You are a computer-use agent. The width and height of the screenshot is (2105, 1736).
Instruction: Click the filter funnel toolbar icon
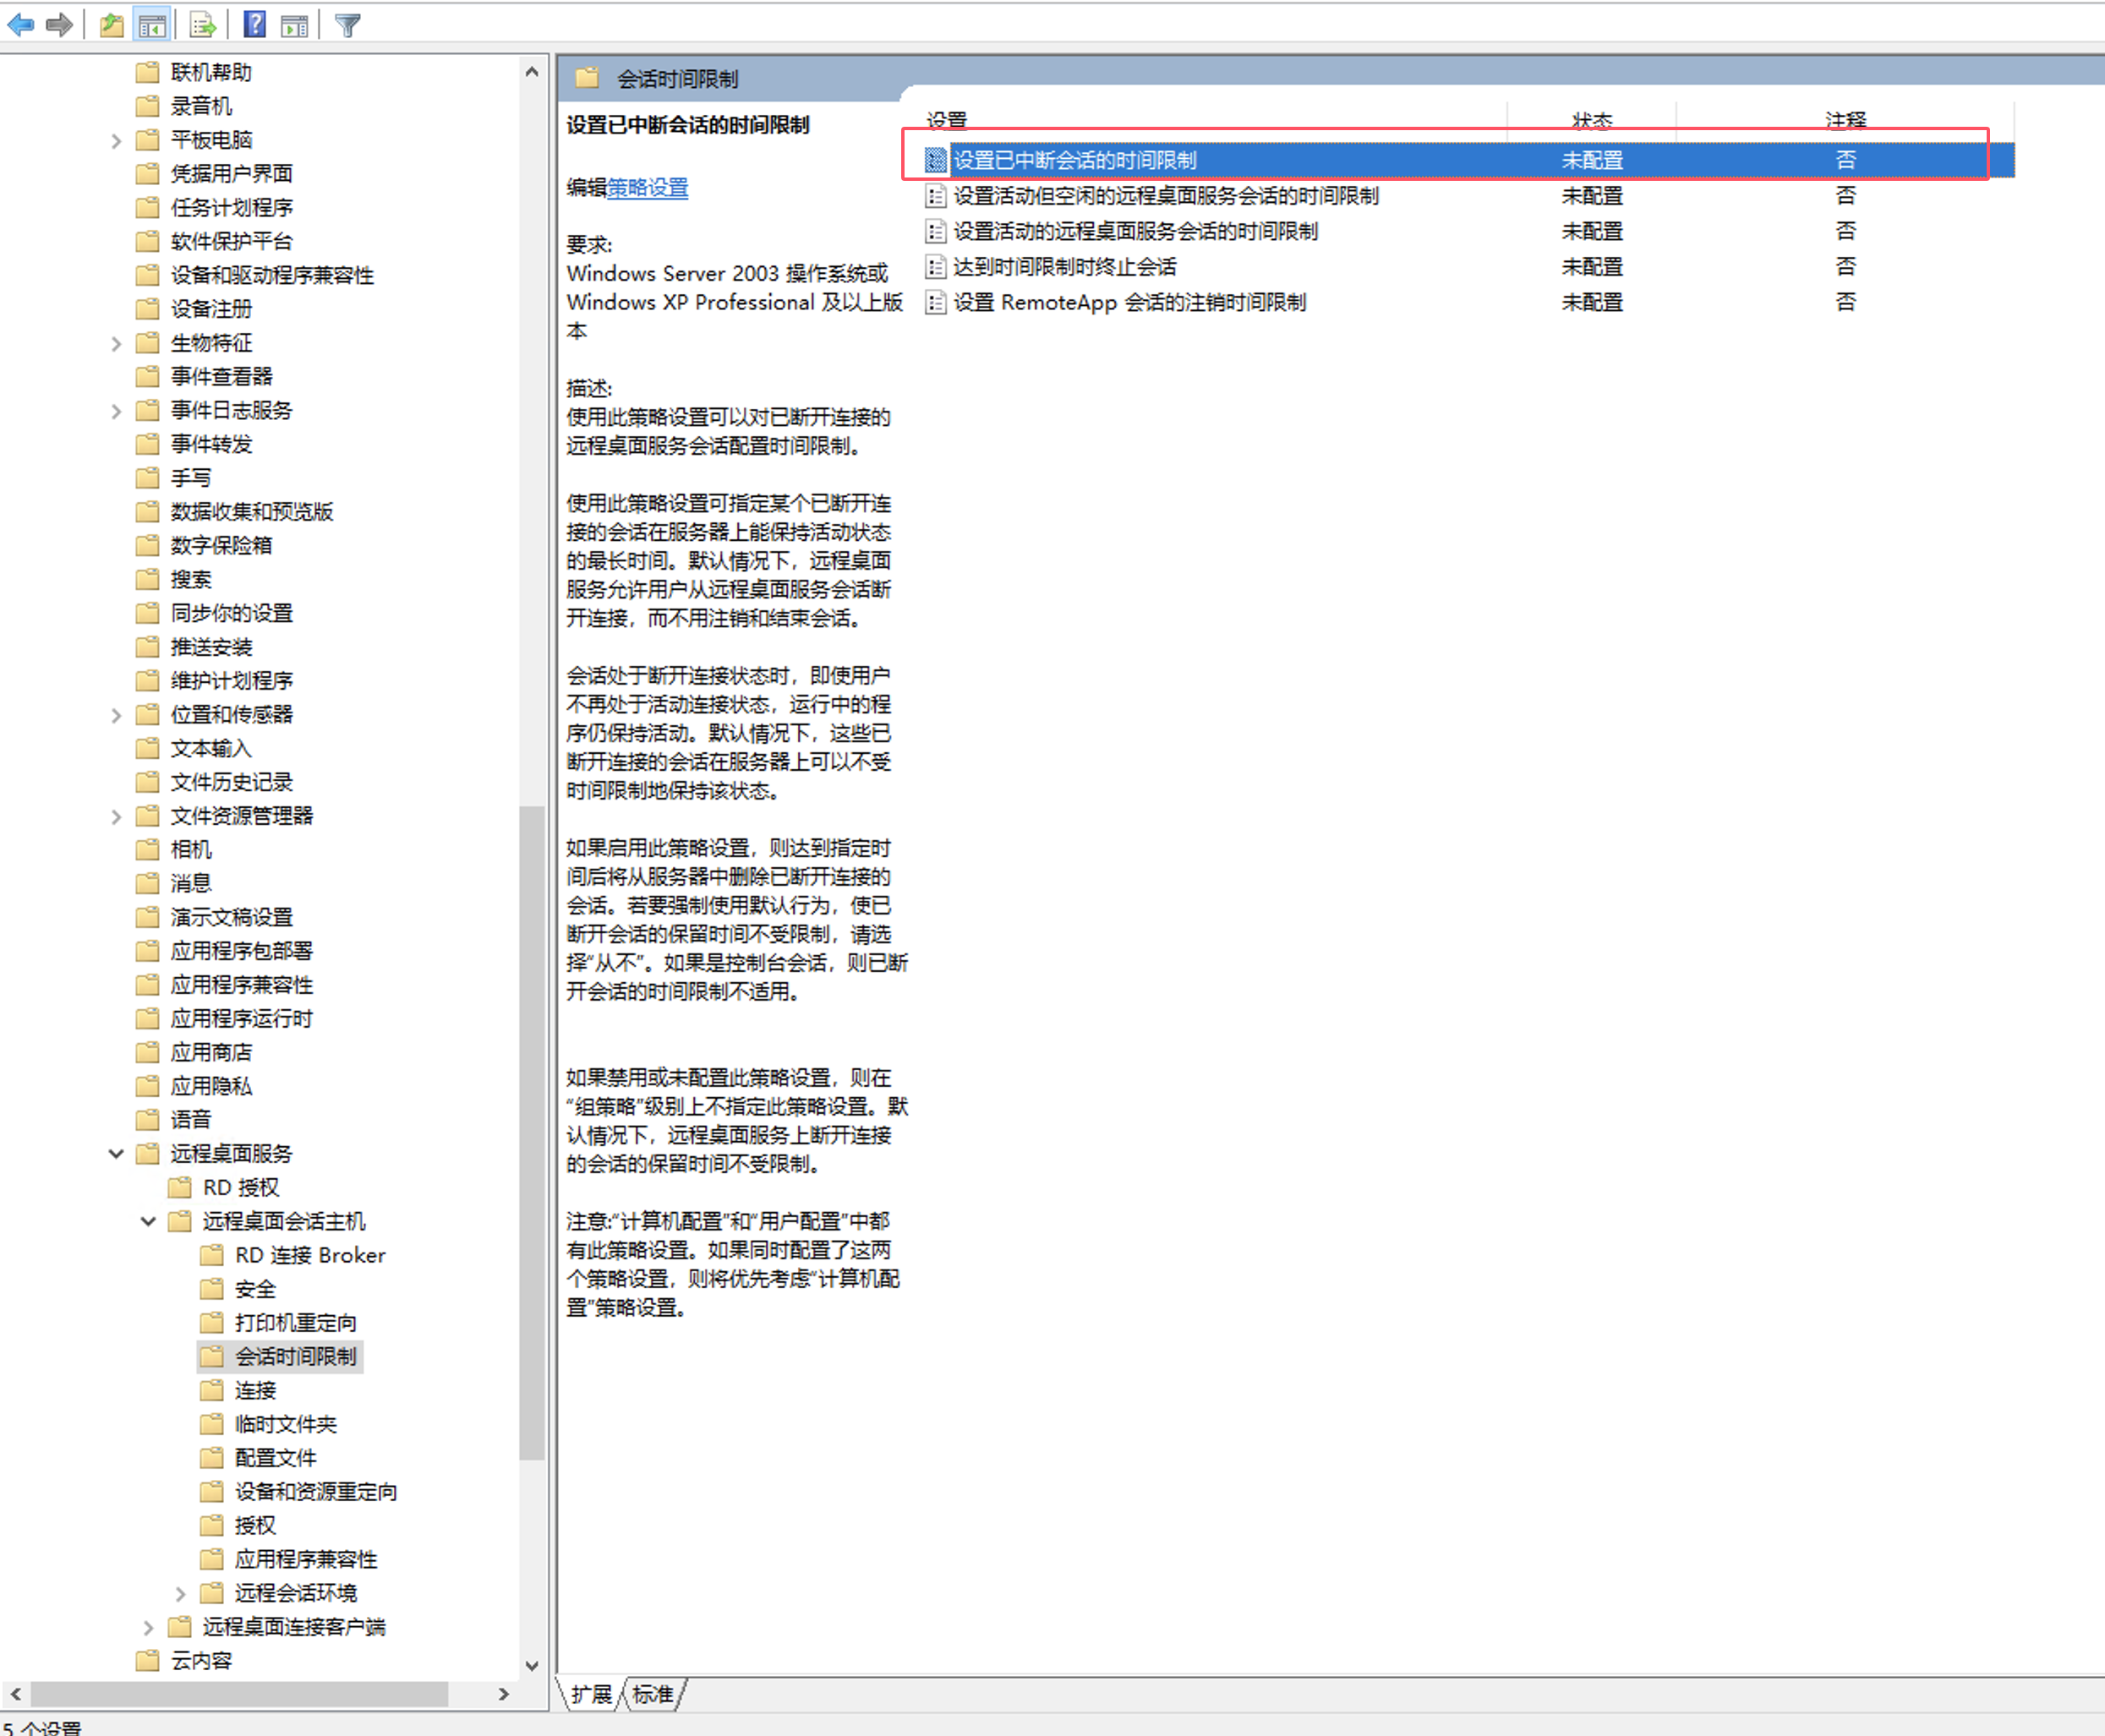click(x=347, y=25)
